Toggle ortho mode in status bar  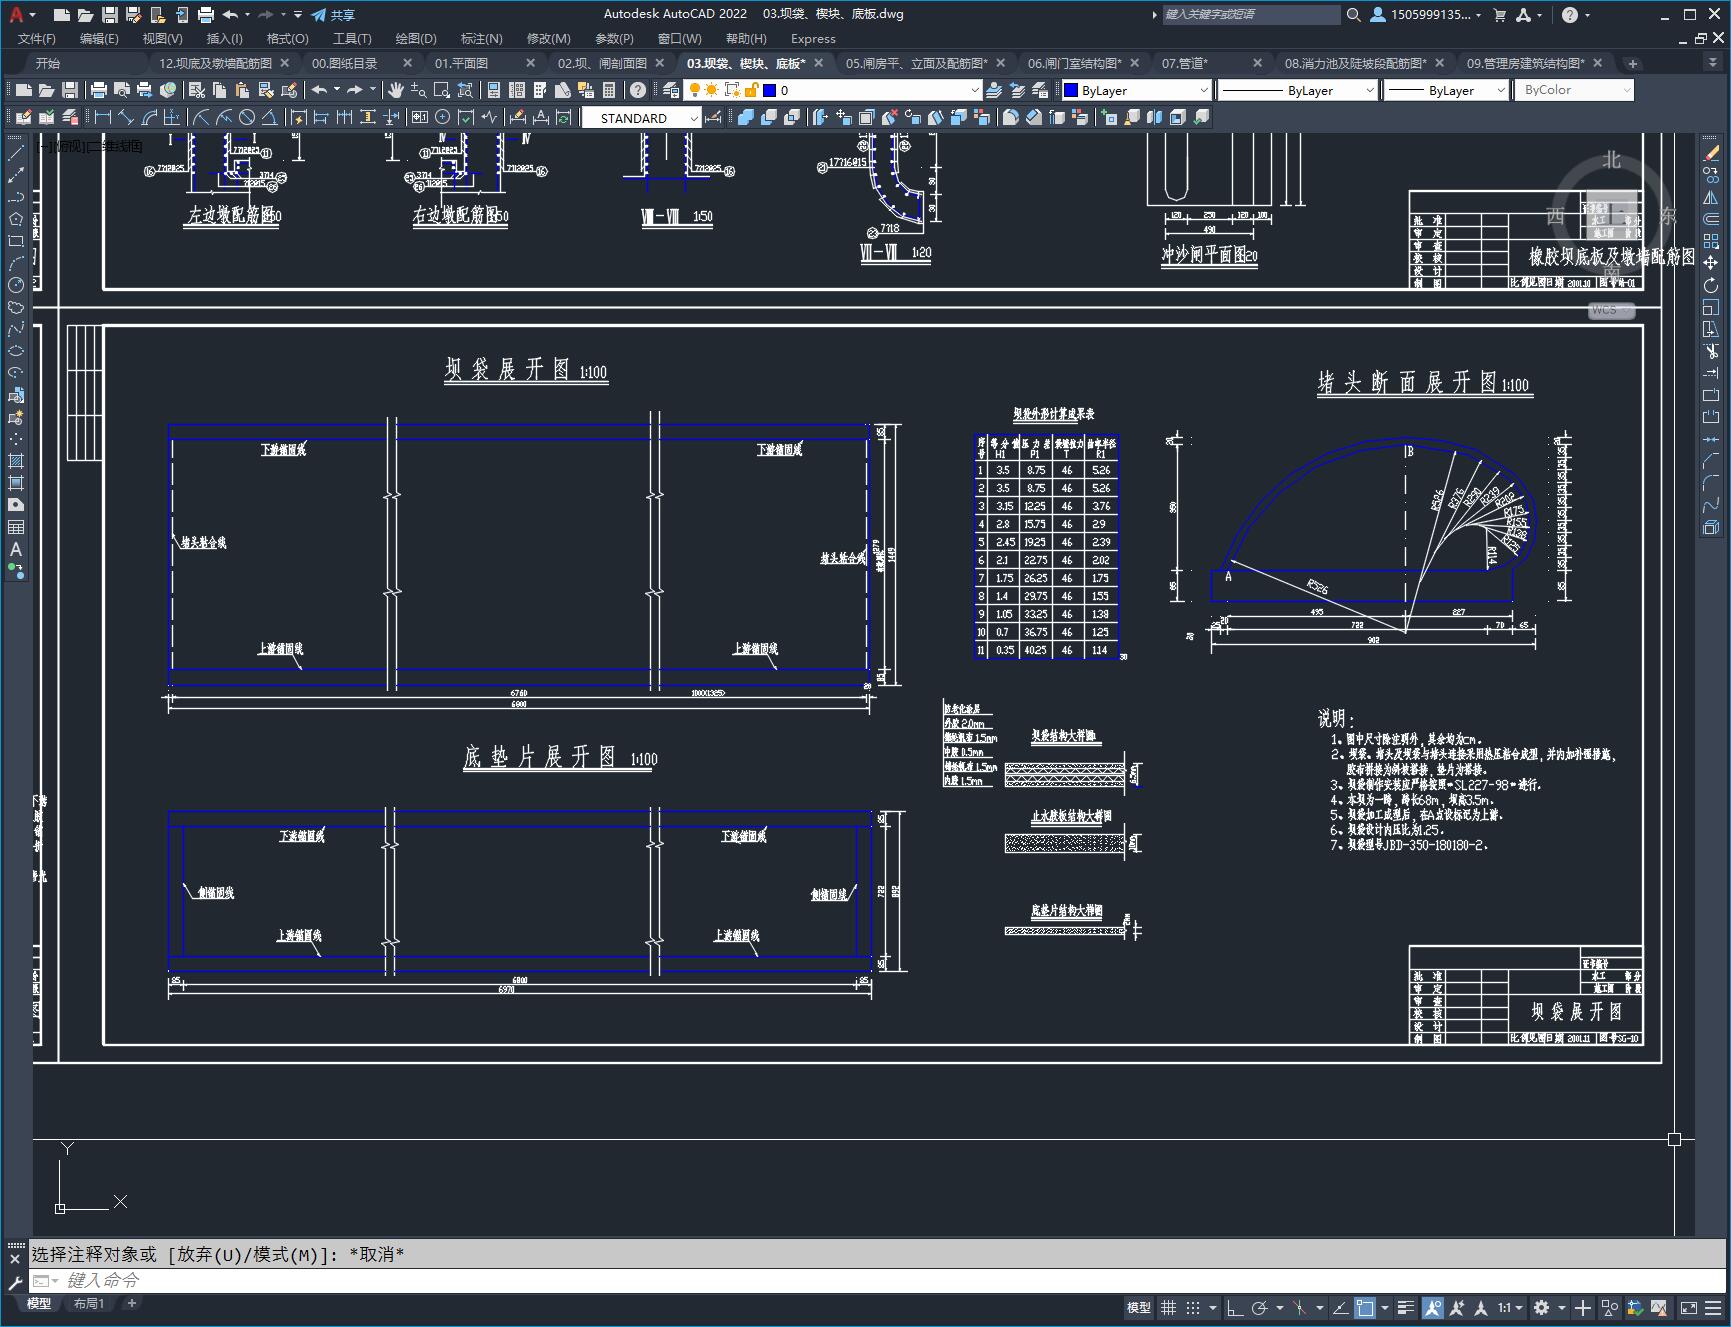click(1235, 1307)
